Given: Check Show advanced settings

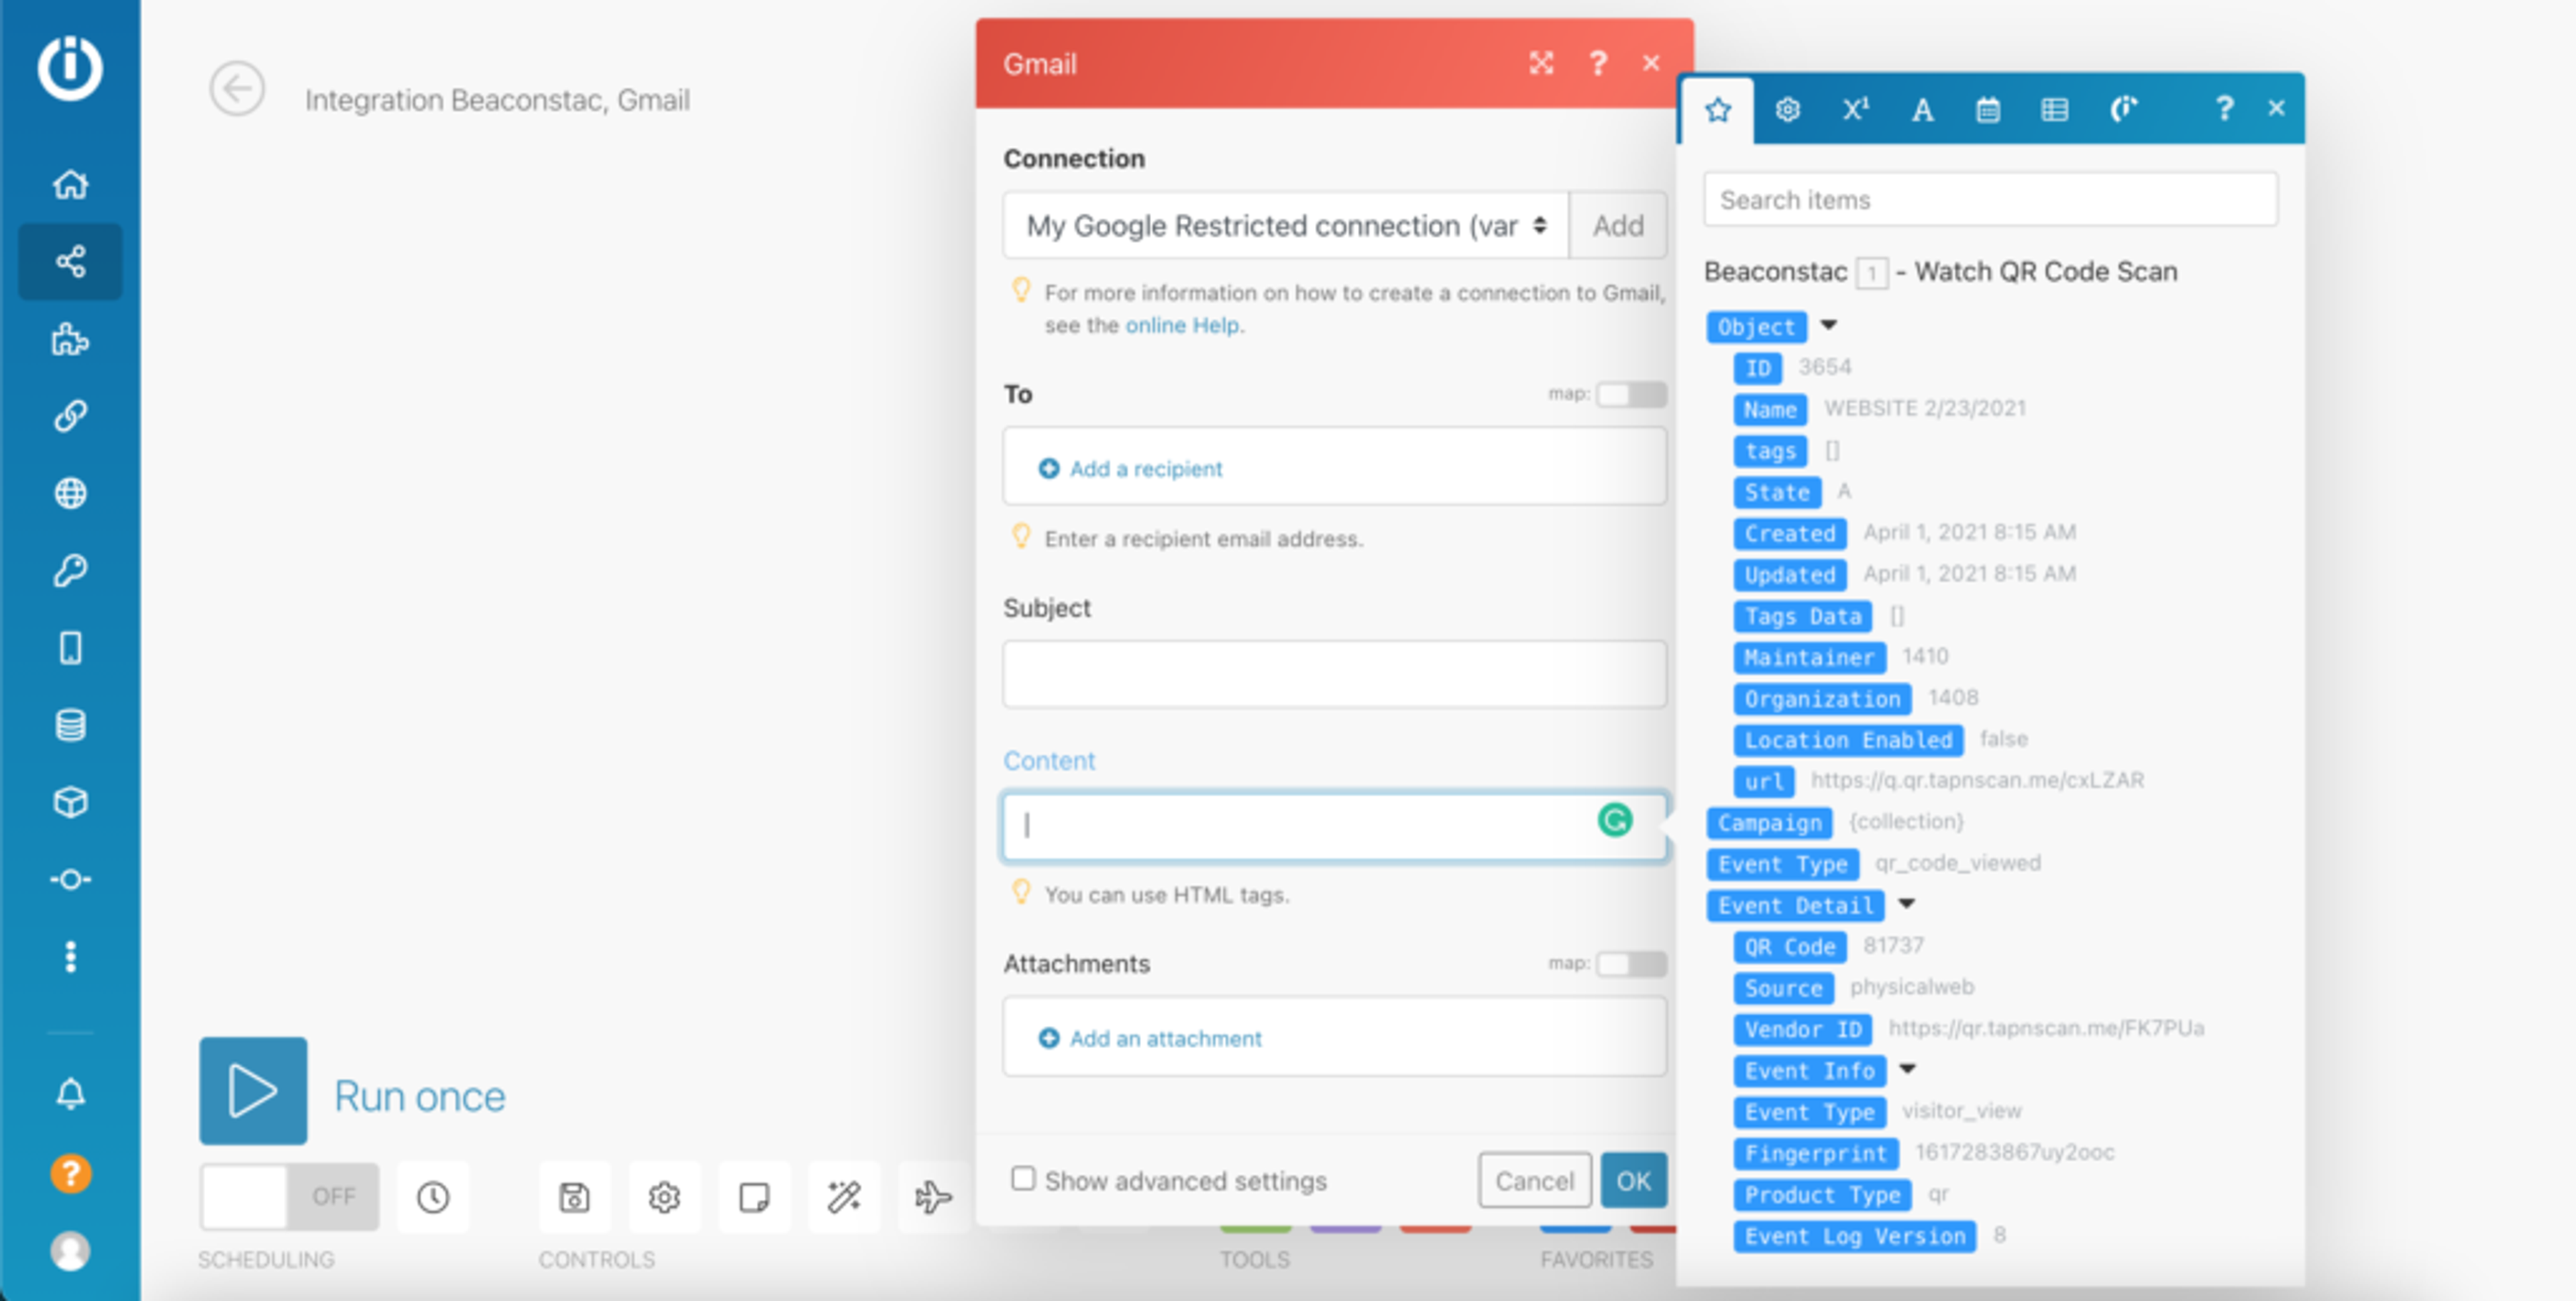Looking at the screenshot, I should pyautogui.click(x=1022, y=1179).
